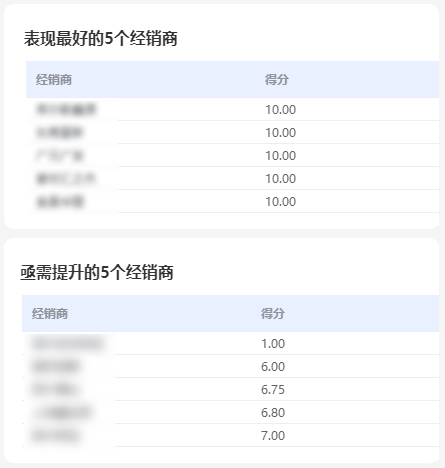Click the bottommost 10.00 score in best-performers table

281,202
